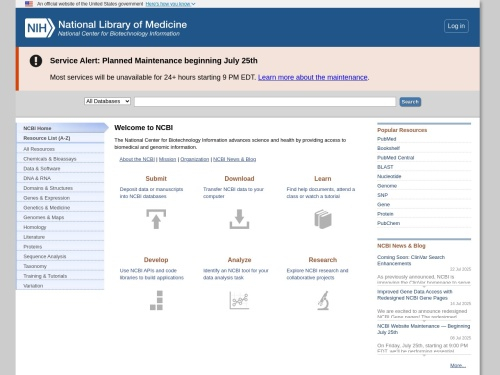Click the Analyze heading link
This screenshot has height=375, width=500.
click(239, 260)
